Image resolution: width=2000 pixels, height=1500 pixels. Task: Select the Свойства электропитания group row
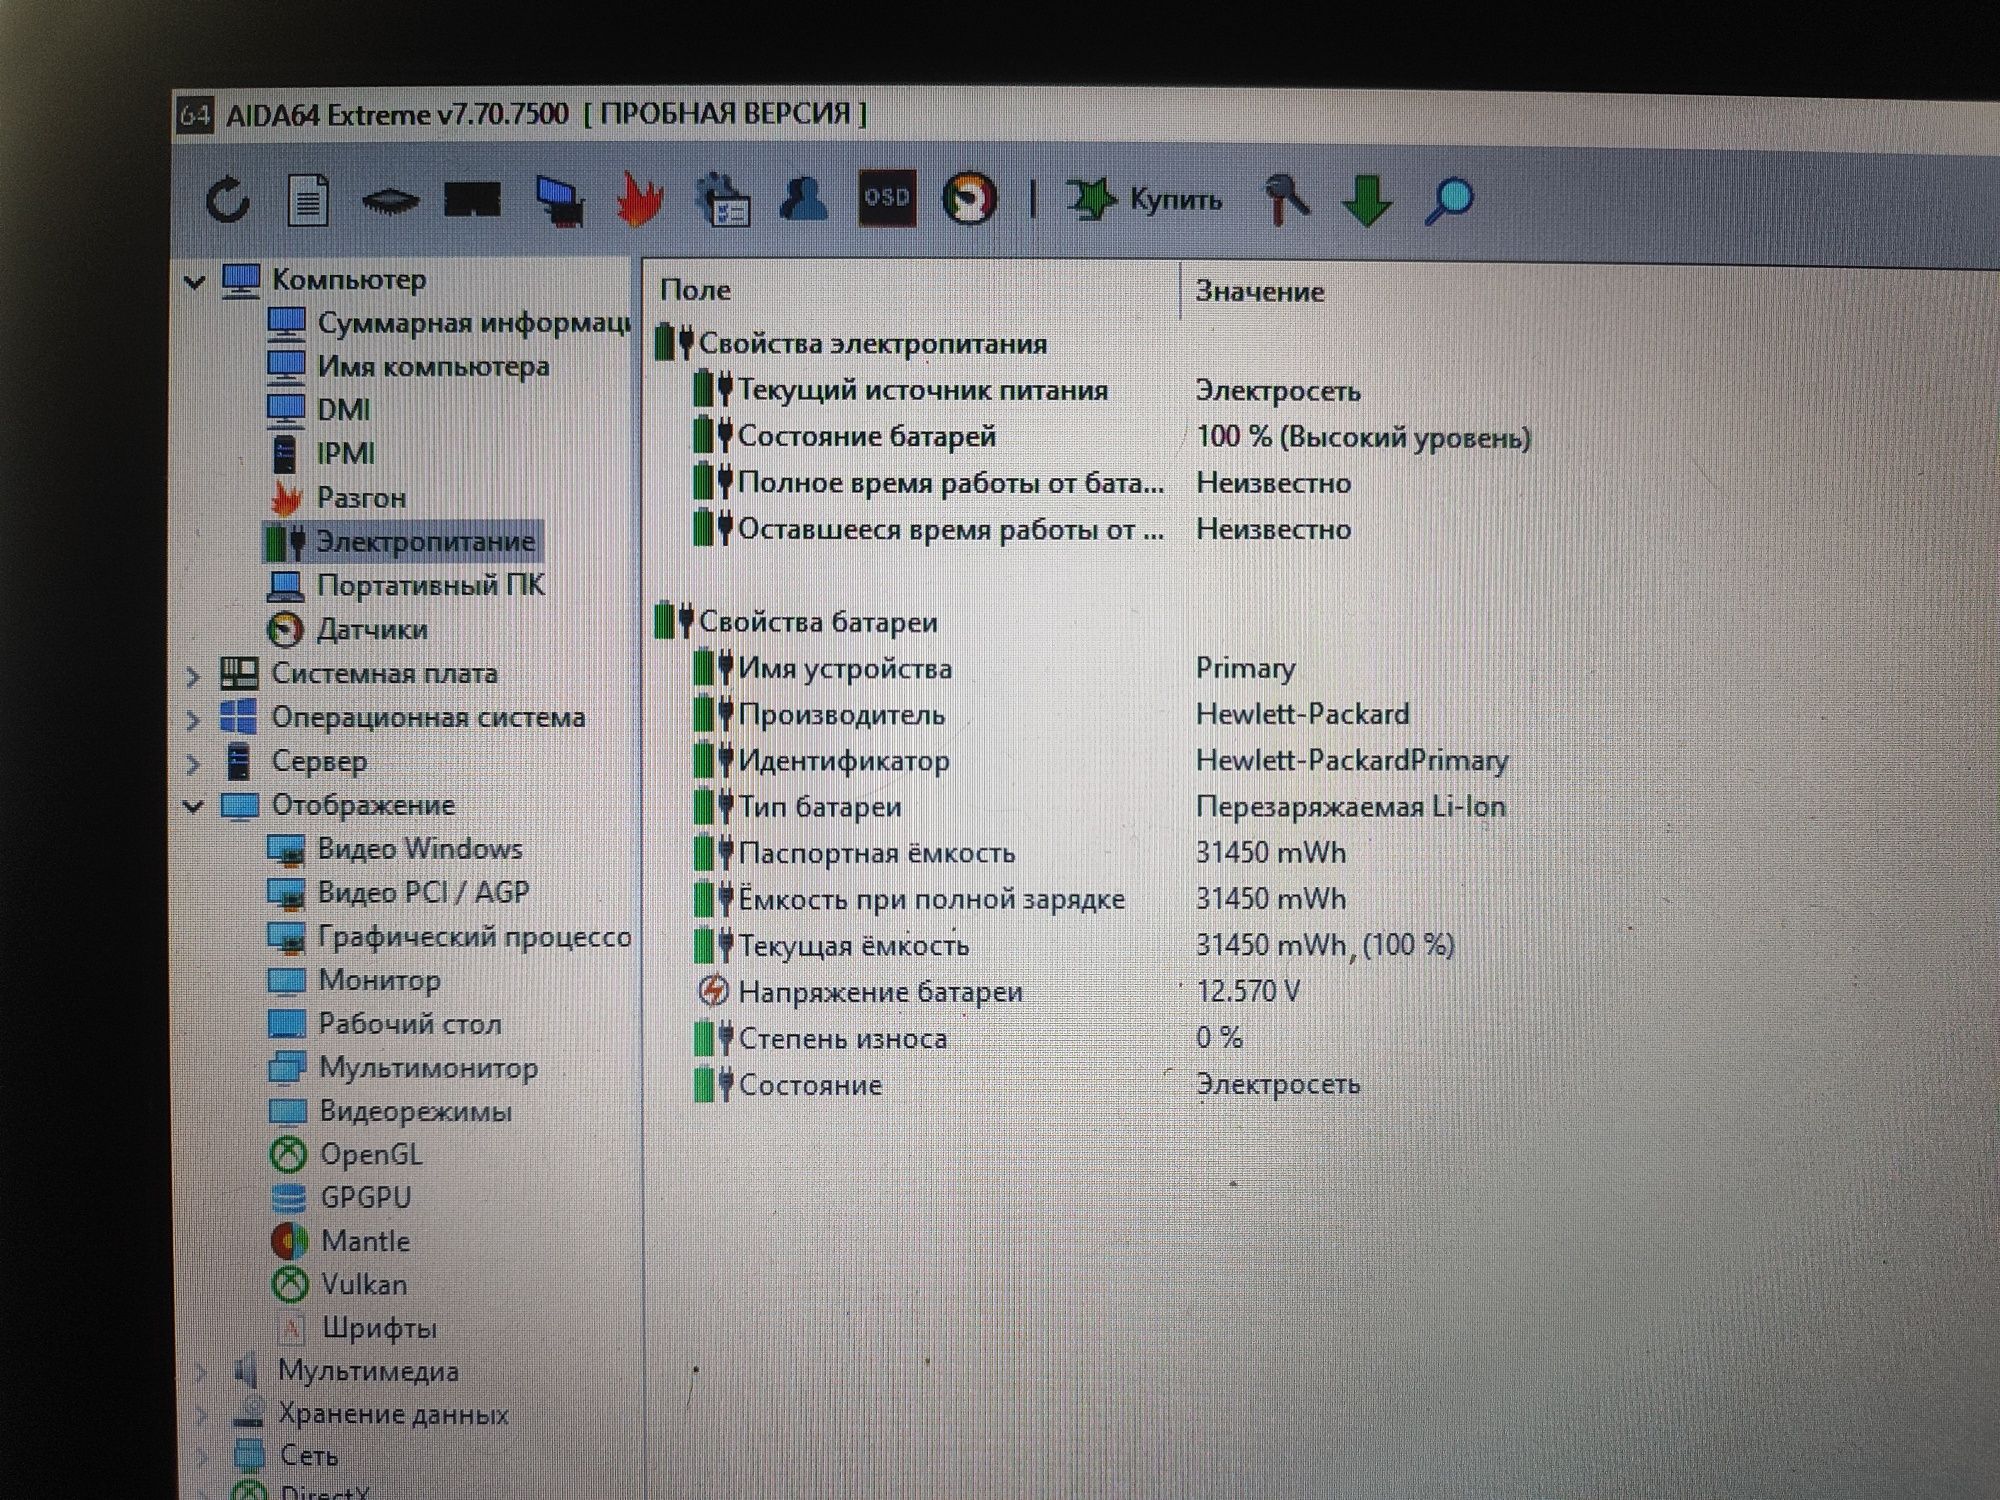[851, 344]
